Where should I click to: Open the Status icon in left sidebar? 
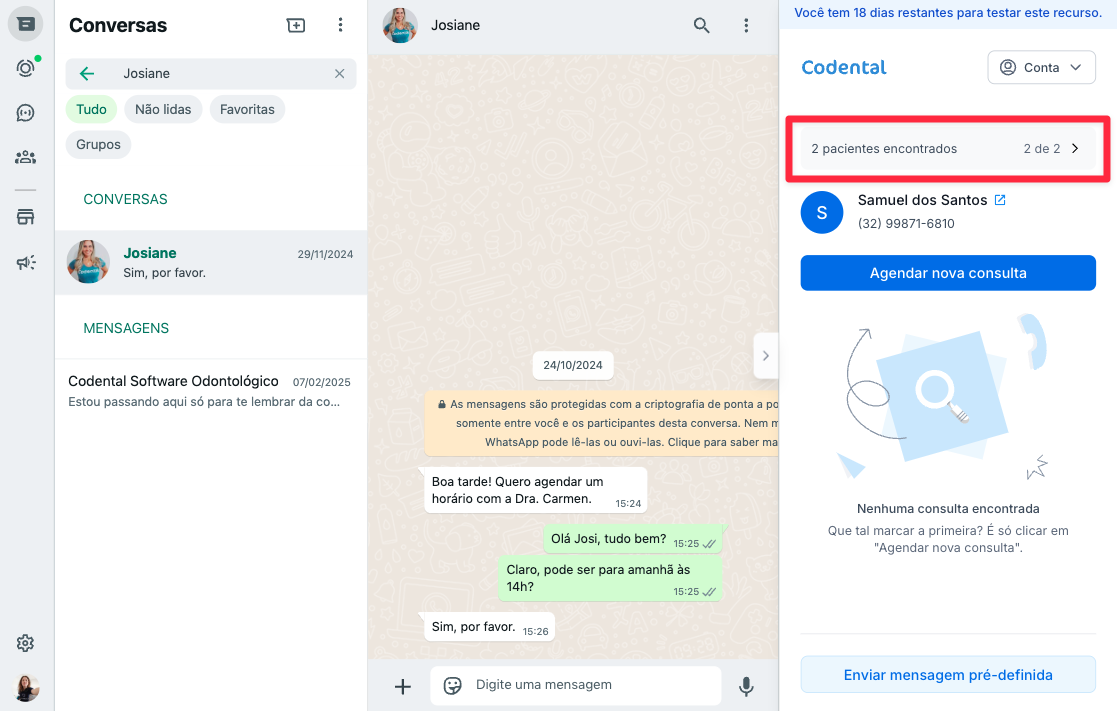point(26,68)
